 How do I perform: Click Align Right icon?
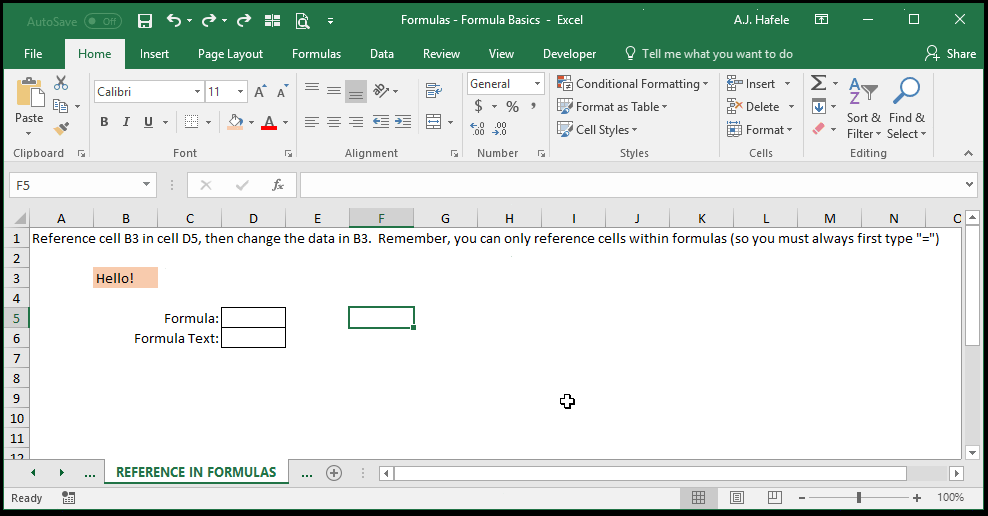(356, 122)
